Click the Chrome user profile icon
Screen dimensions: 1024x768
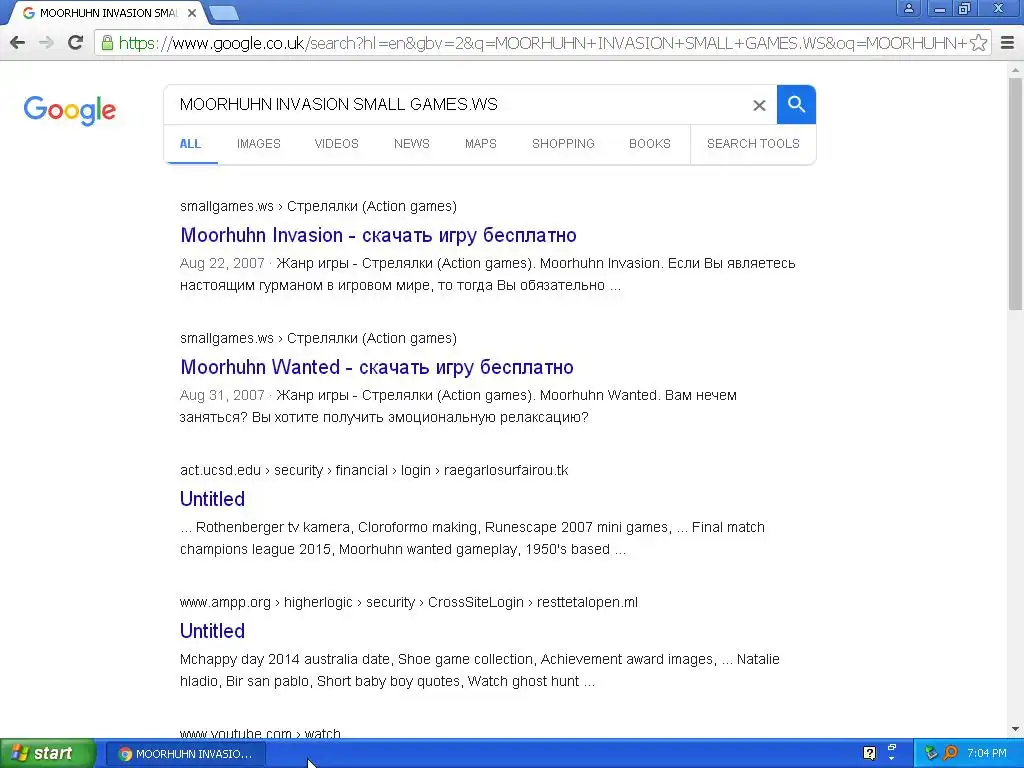tap(908, 8)
